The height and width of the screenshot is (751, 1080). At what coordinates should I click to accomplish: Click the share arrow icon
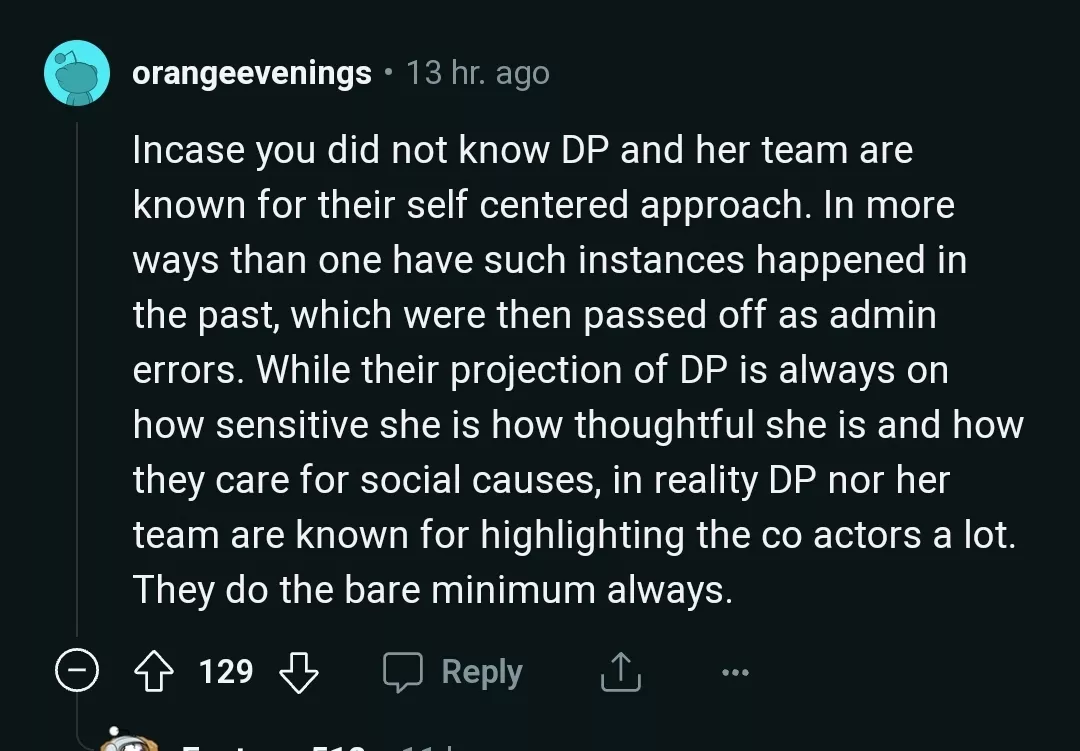coord(619,672)
